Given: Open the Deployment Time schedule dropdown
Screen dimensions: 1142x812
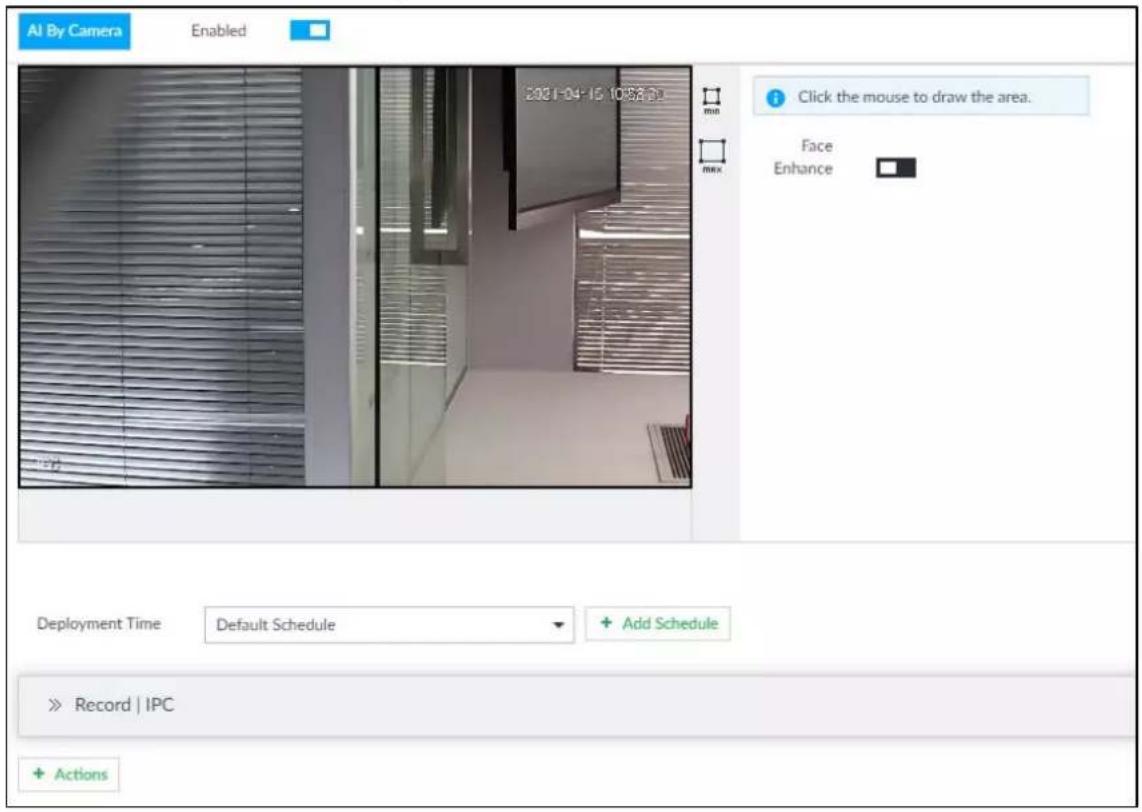Looking at the screenshot, I should click(x=389, y=625).
